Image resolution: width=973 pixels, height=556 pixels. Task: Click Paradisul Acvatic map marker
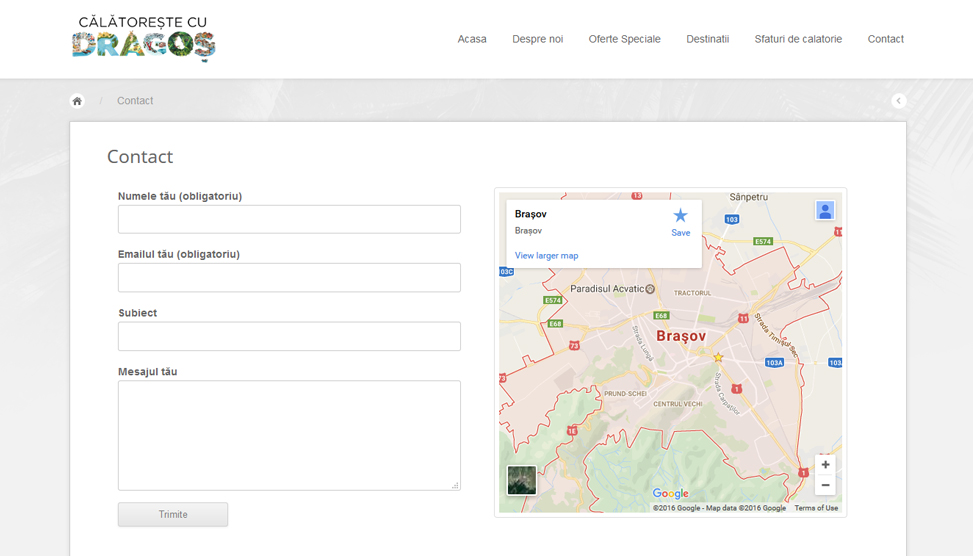click(650, 289)
